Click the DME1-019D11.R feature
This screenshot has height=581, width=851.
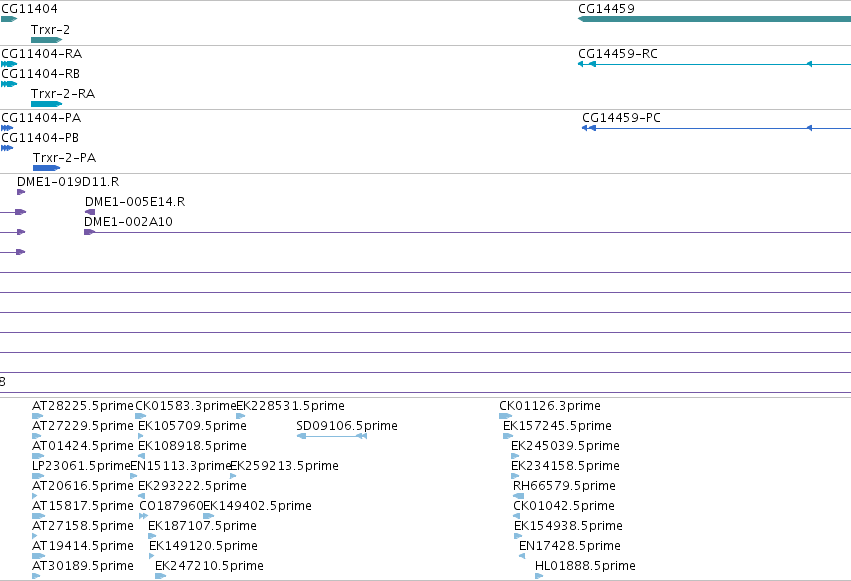click(21, 192)
